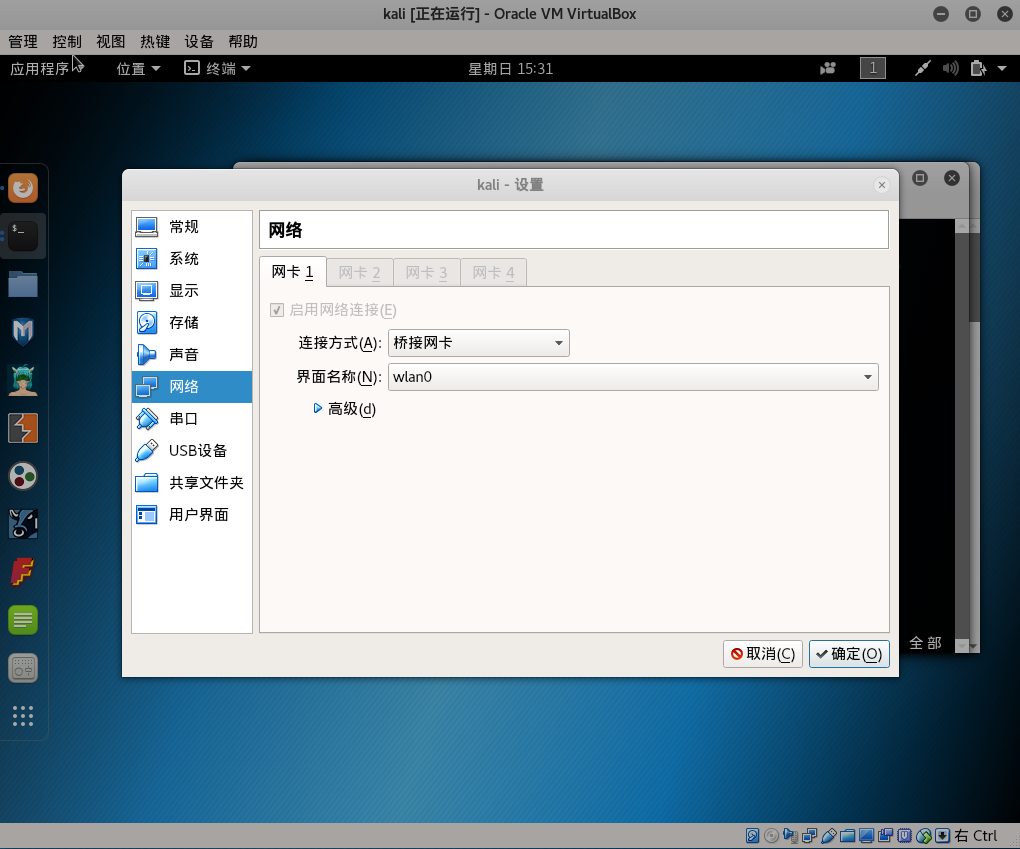Open the gray tweak tool icon in dock
This screenshot has width=1020, height=849.
[x=23, y=668]
